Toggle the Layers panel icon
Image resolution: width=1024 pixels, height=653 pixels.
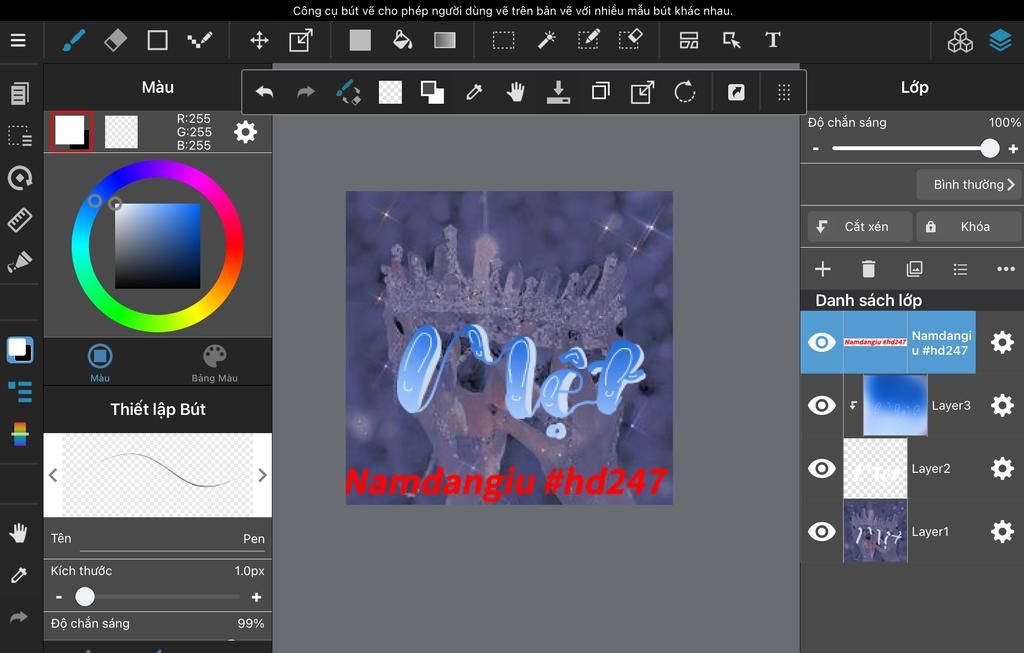pyautogui.click(x=1000, y=40)
